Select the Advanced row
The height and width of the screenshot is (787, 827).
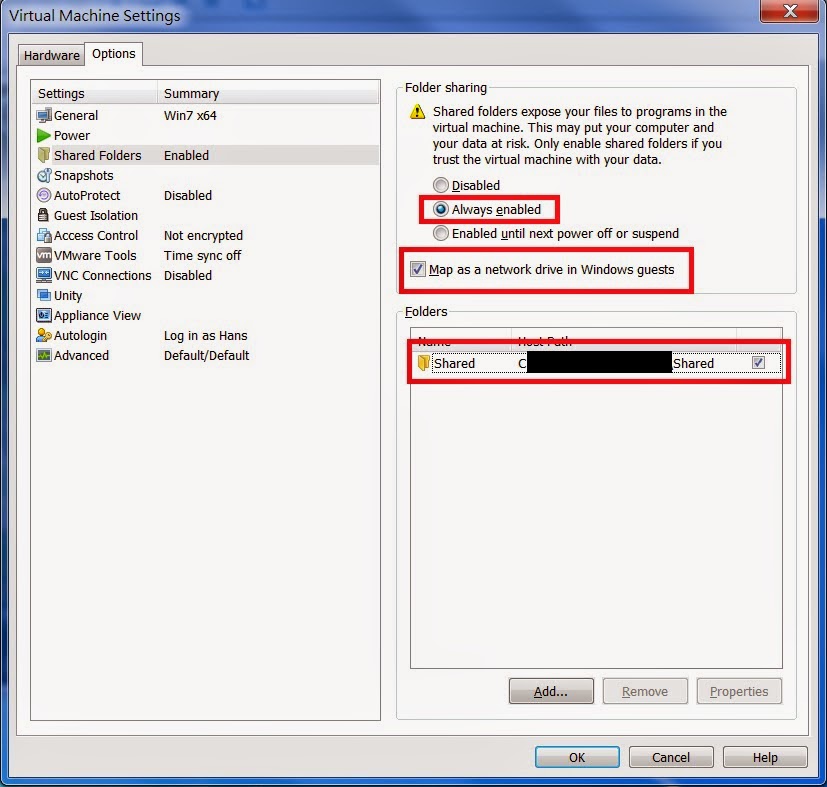tap(205, 356)
